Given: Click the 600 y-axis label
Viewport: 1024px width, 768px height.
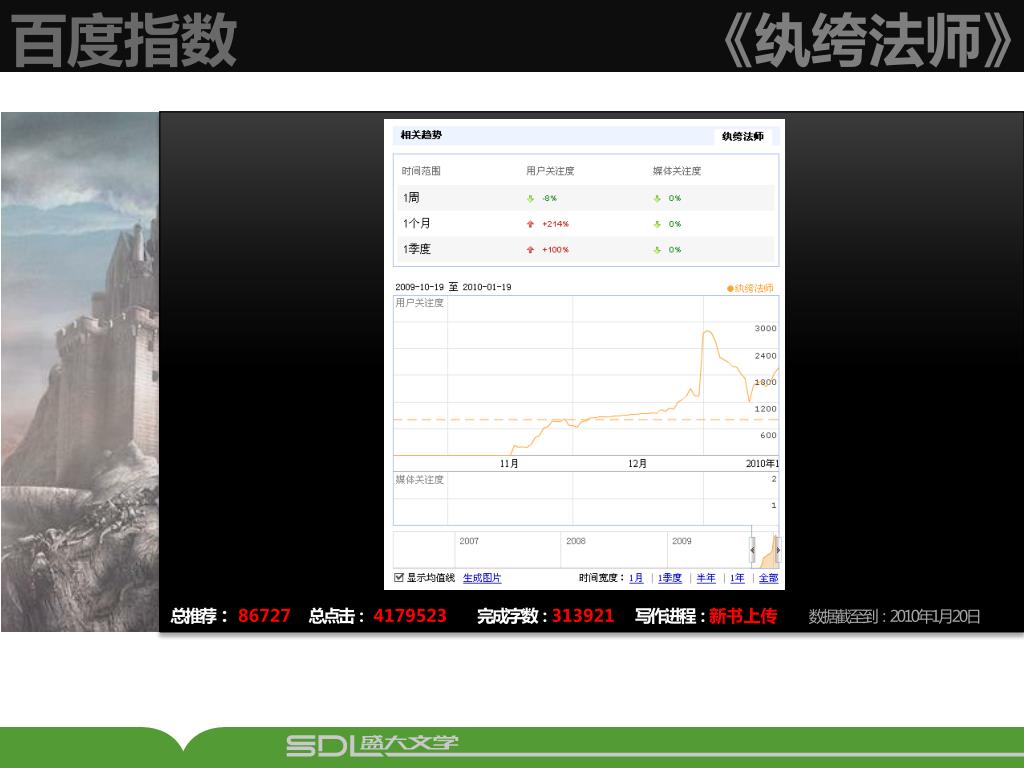Looking at the screenshot, I should tap(768, 436).
